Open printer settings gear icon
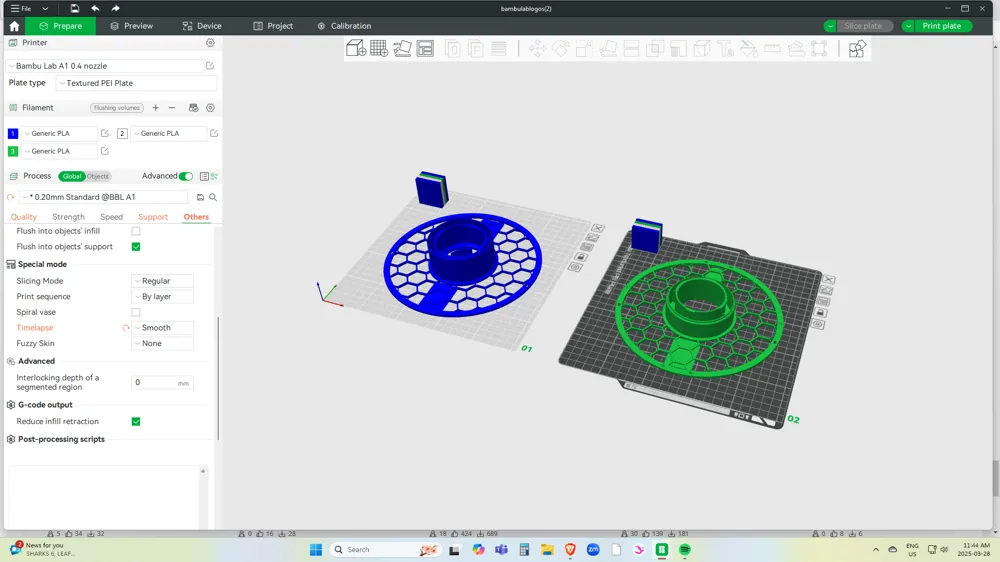 click(210, 43)
